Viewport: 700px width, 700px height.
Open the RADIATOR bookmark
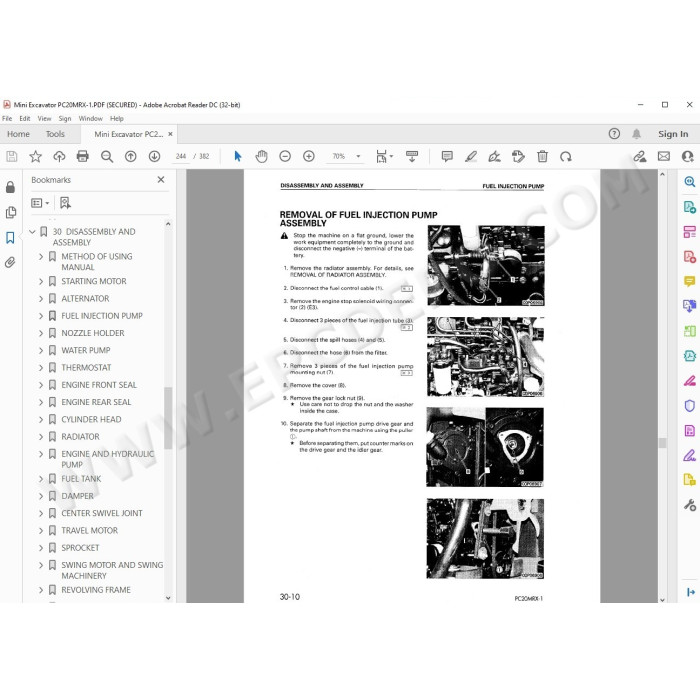pos(80,437)
